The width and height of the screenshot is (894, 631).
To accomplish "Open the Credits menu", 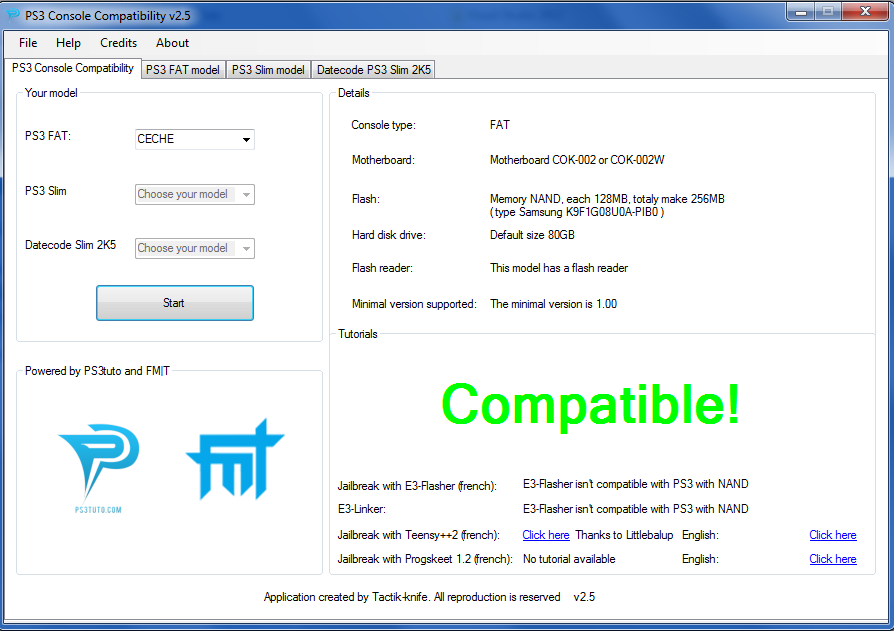I will [x=119, y=43].
